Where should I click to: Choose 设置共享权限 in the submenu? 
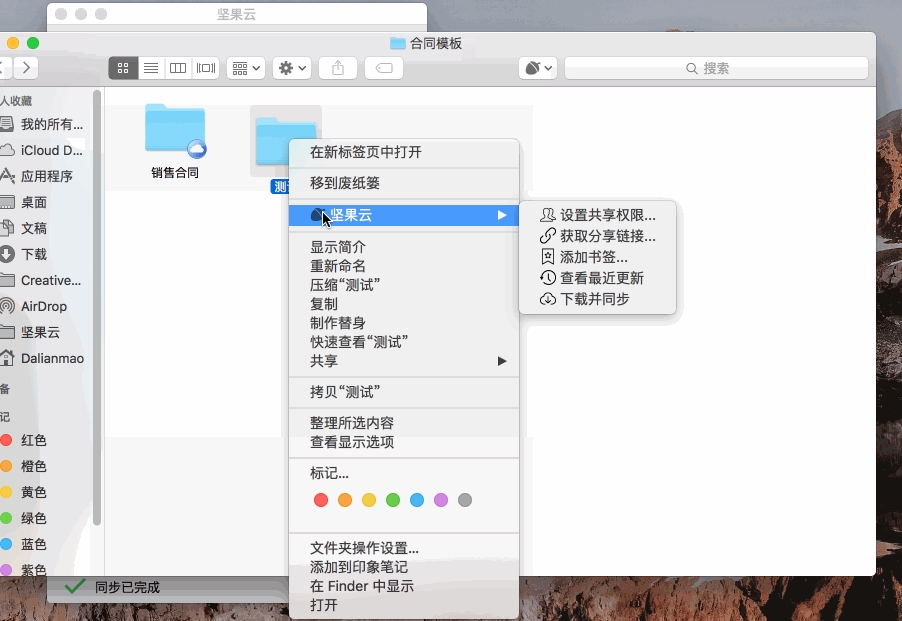(x=607, y=215)
